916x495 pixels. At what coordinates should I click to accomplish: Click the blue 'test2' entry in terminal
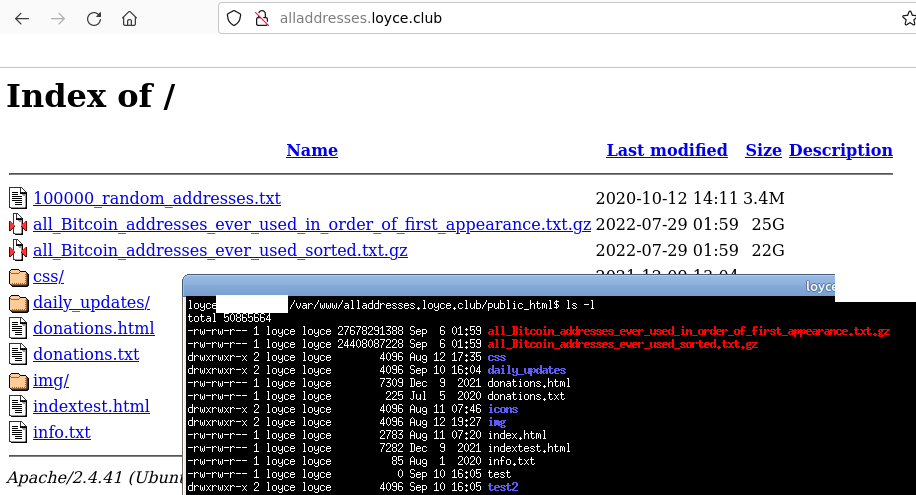tap(502, 487)
